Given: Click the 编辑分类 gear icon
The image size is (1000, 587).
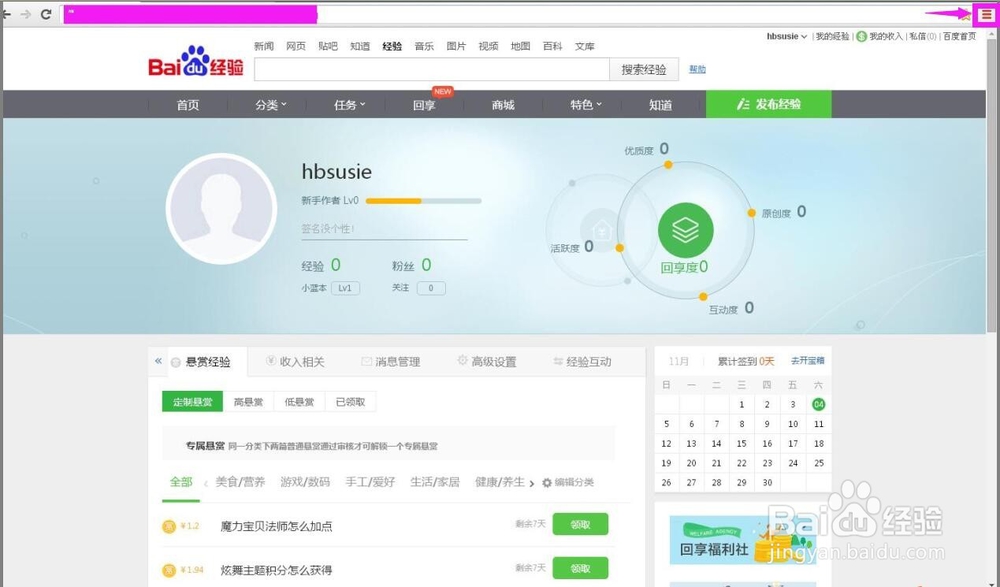Looking at the screenshot, I should point(547,483).
